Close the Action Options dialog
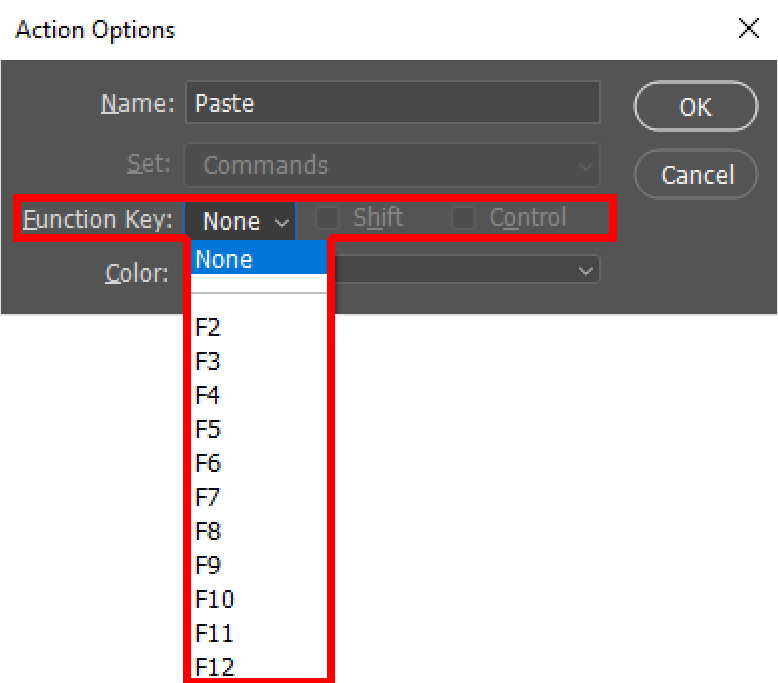 point(748,28)
